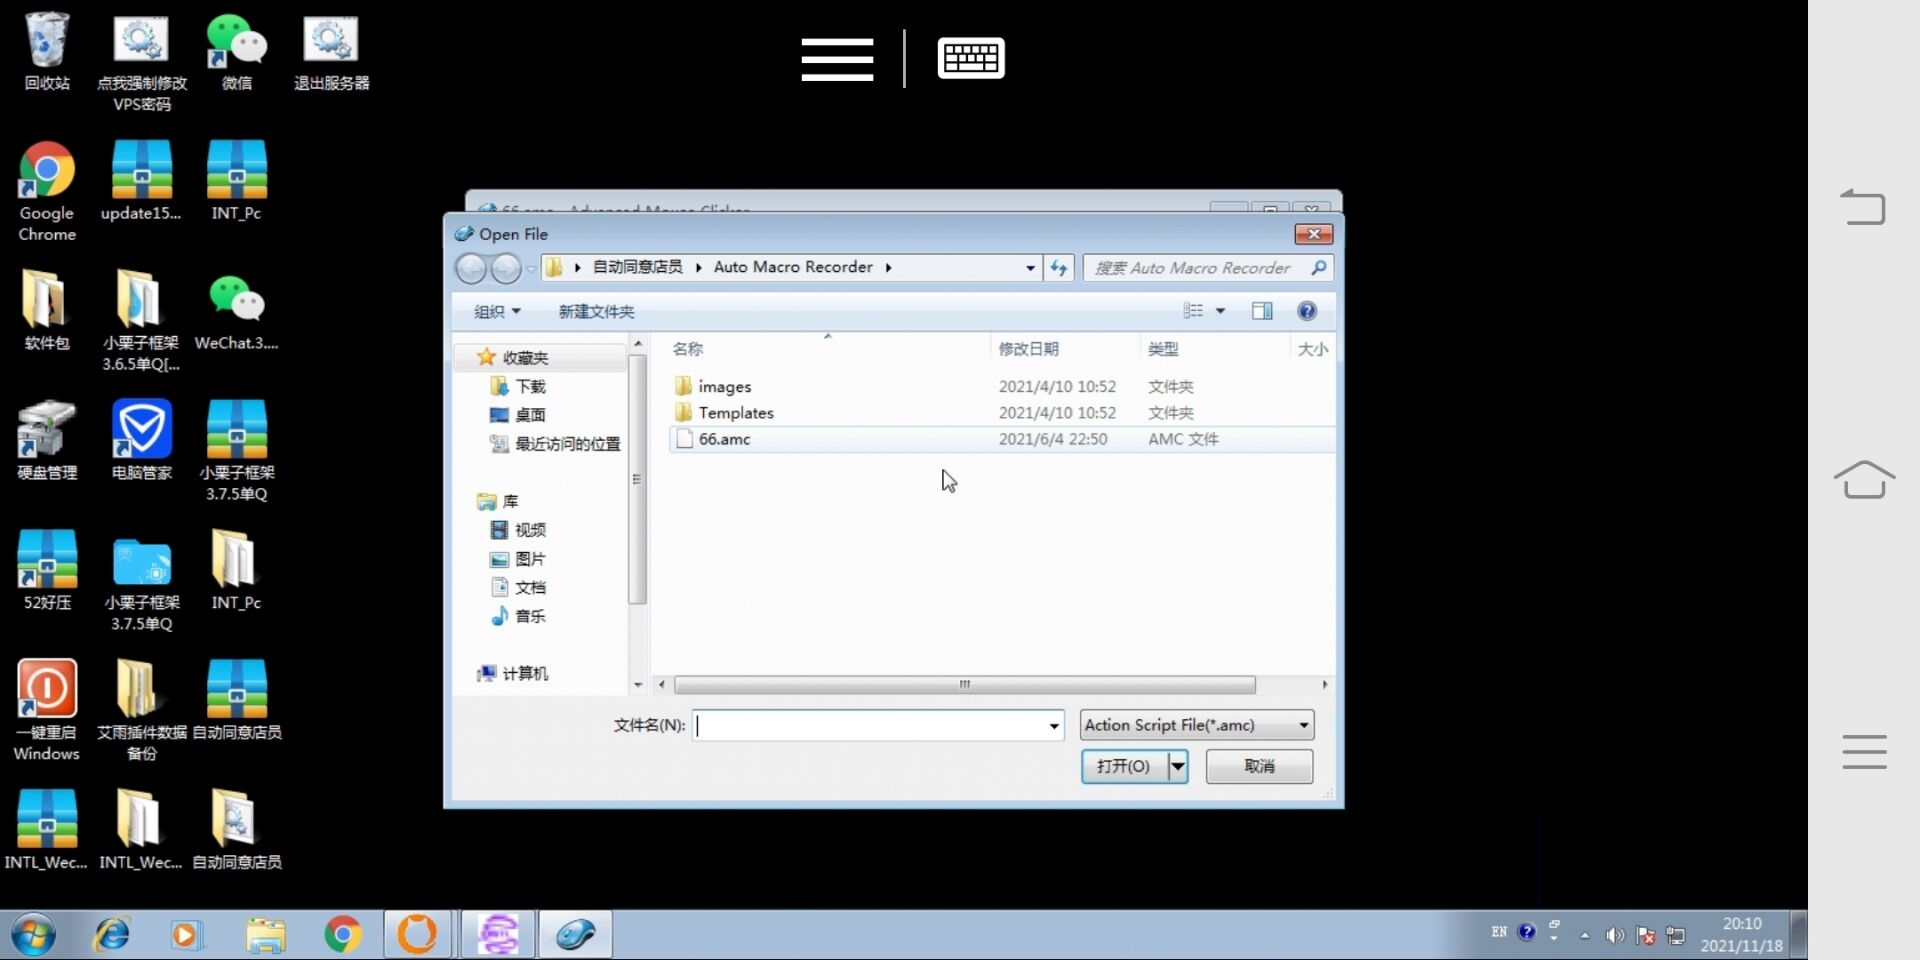The height and width of the screenshot is (960, 1920).
Task: Open the Templates folder
Action: (735, 413)
